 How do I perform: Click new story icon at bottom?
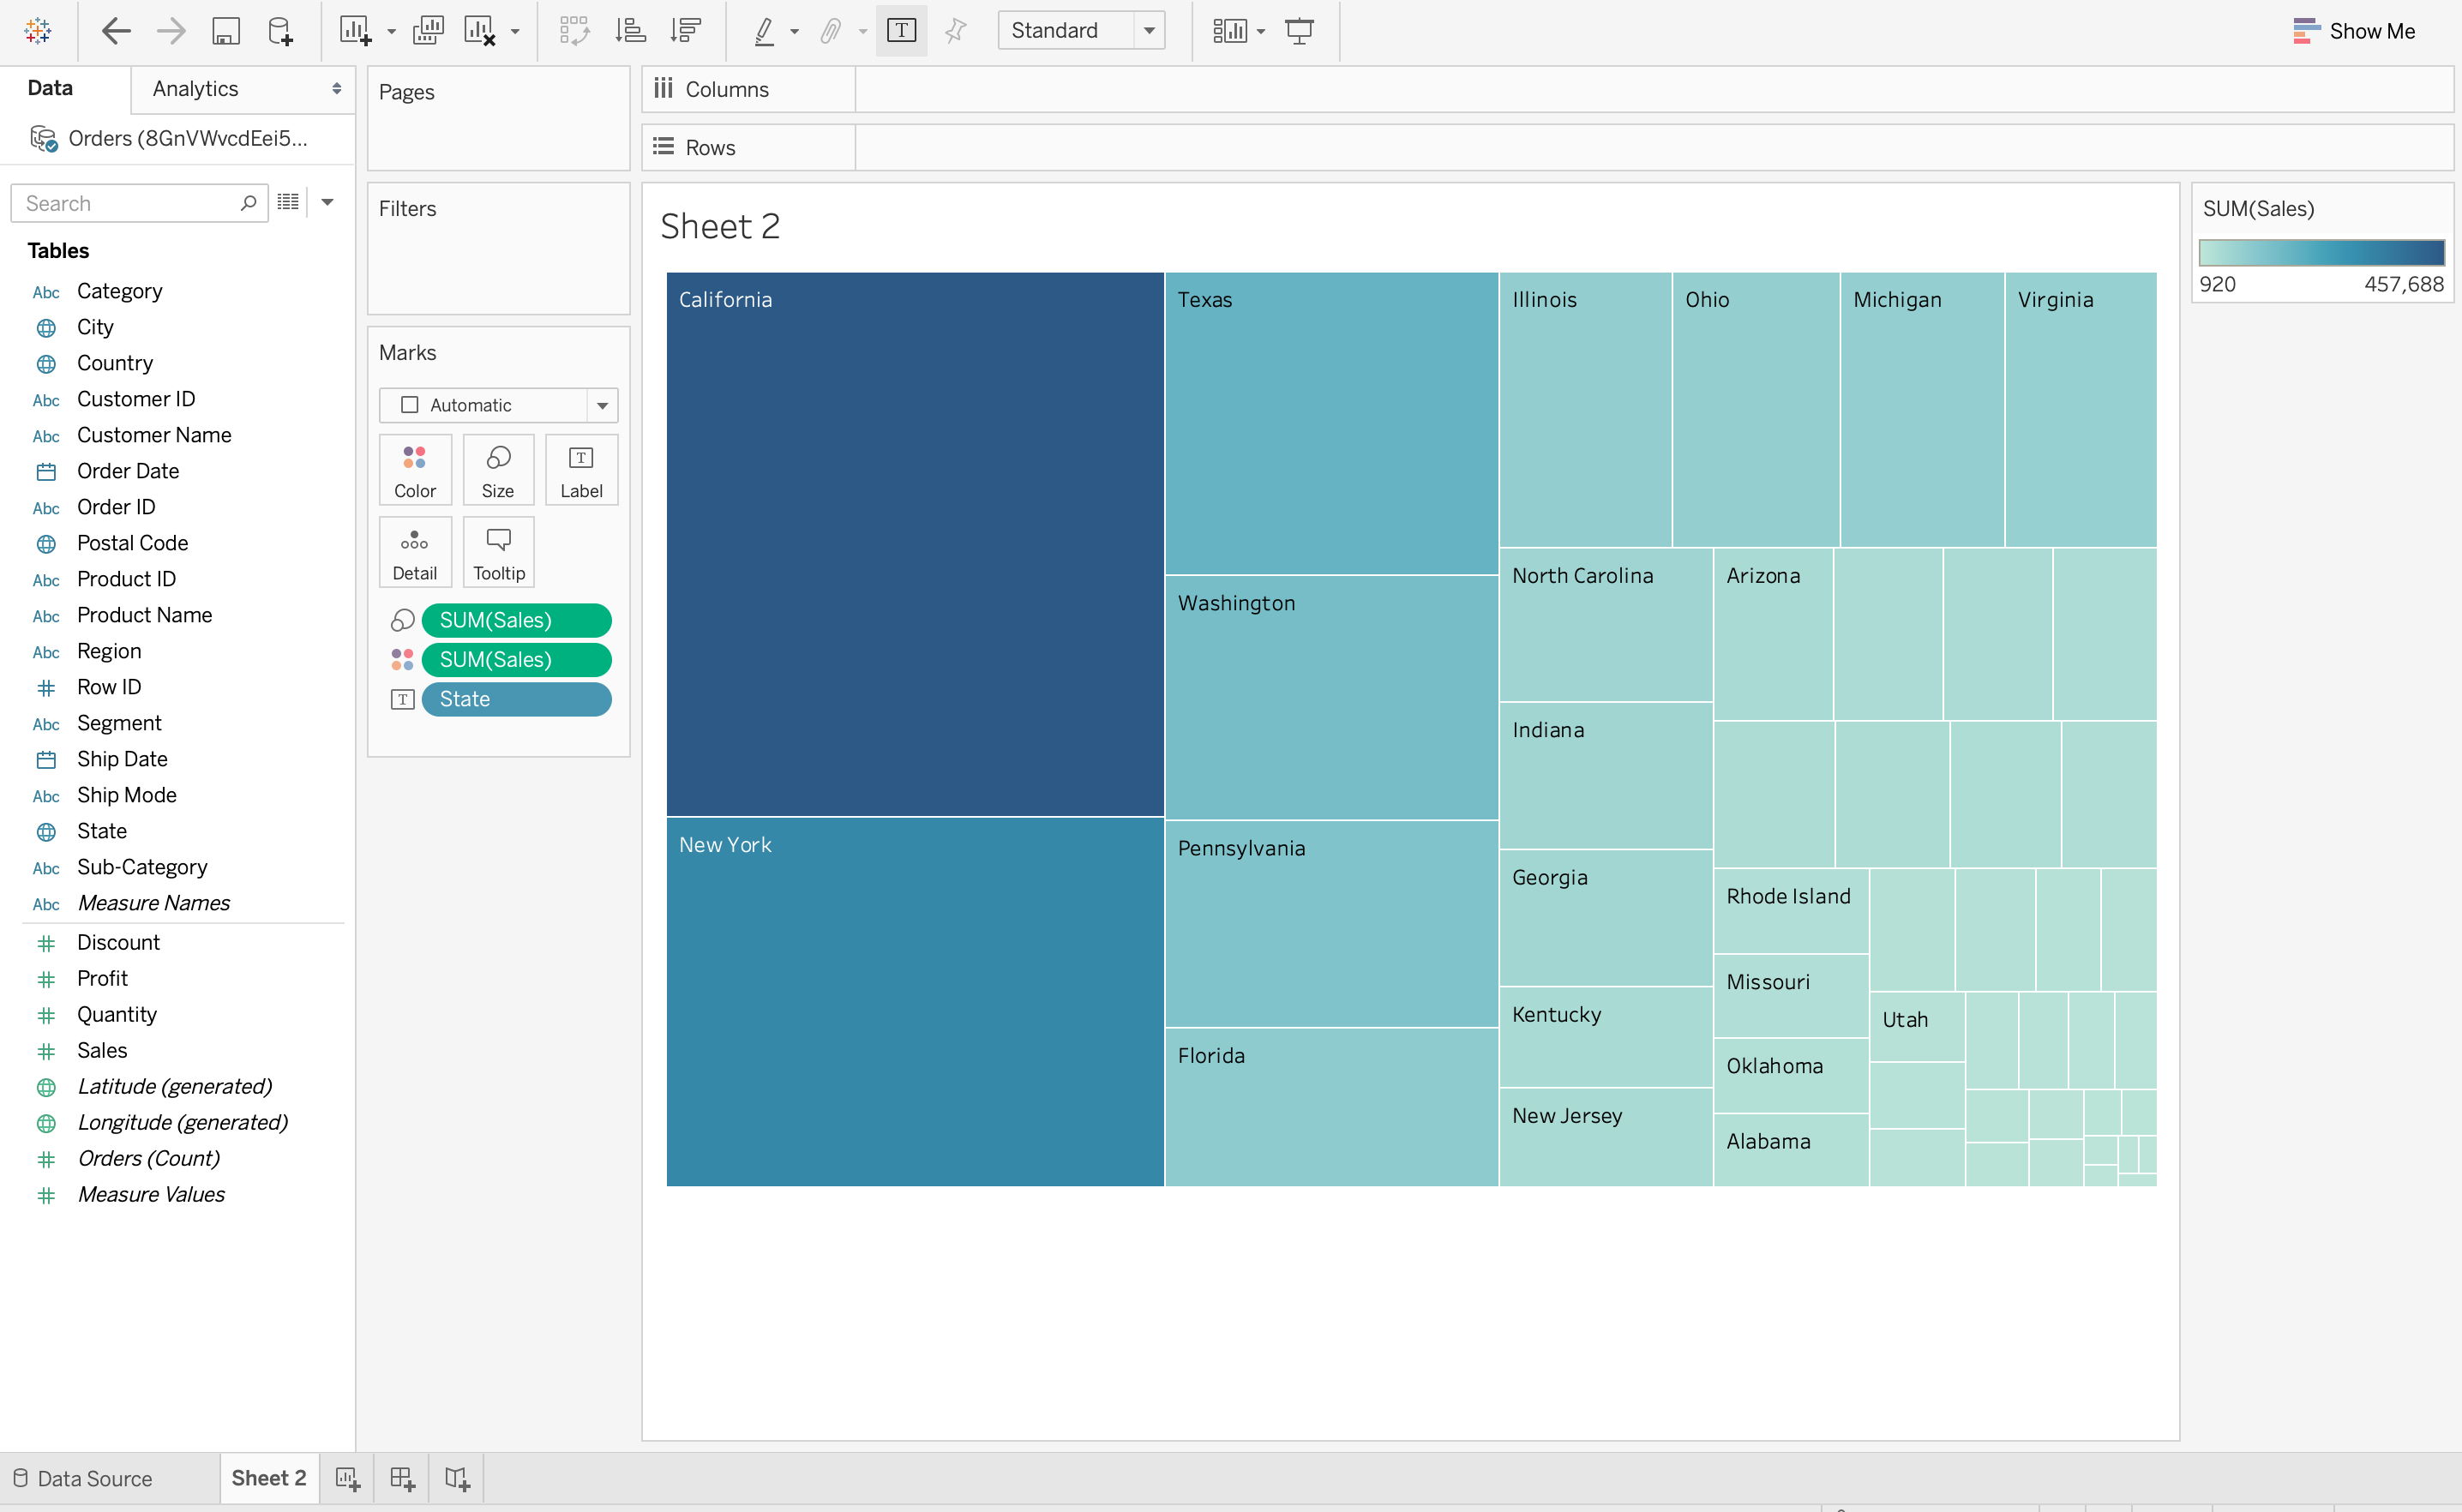coord(457,1478)
